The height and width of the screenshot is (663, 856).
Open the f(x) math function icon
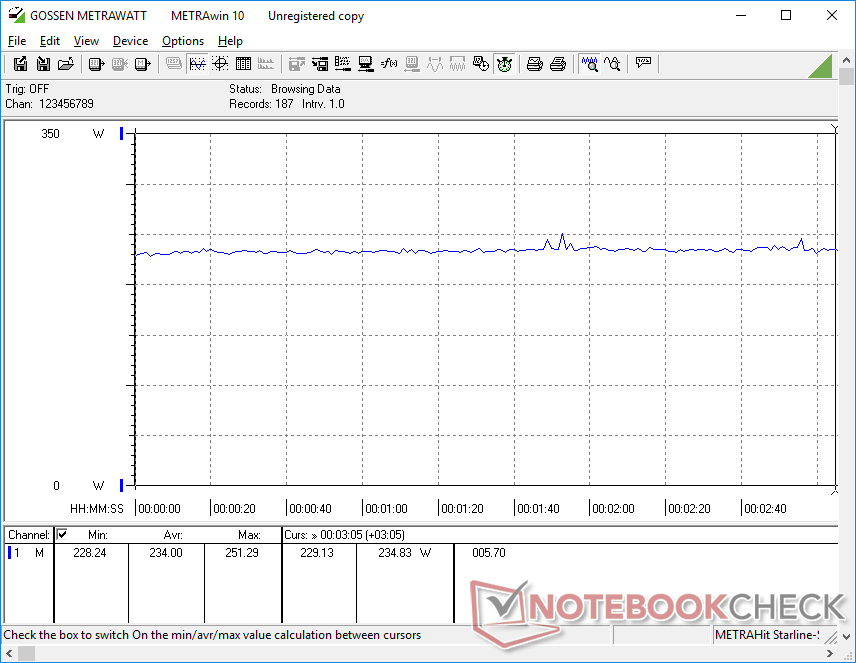389,64
